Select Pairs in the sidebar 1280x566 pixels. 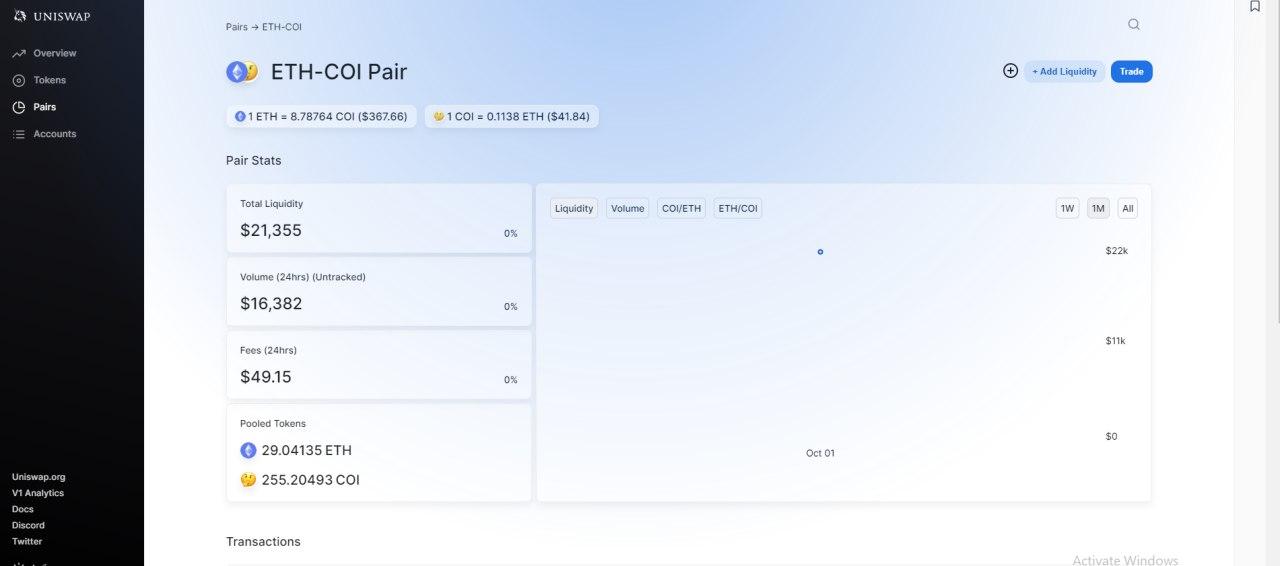[x=44, y=107]
